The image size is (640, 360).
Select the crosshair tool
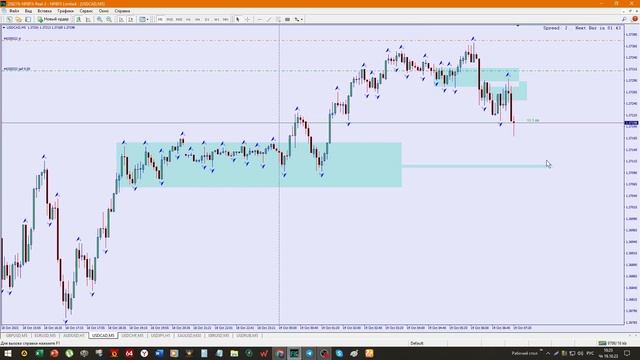click(x=247, y=19)
